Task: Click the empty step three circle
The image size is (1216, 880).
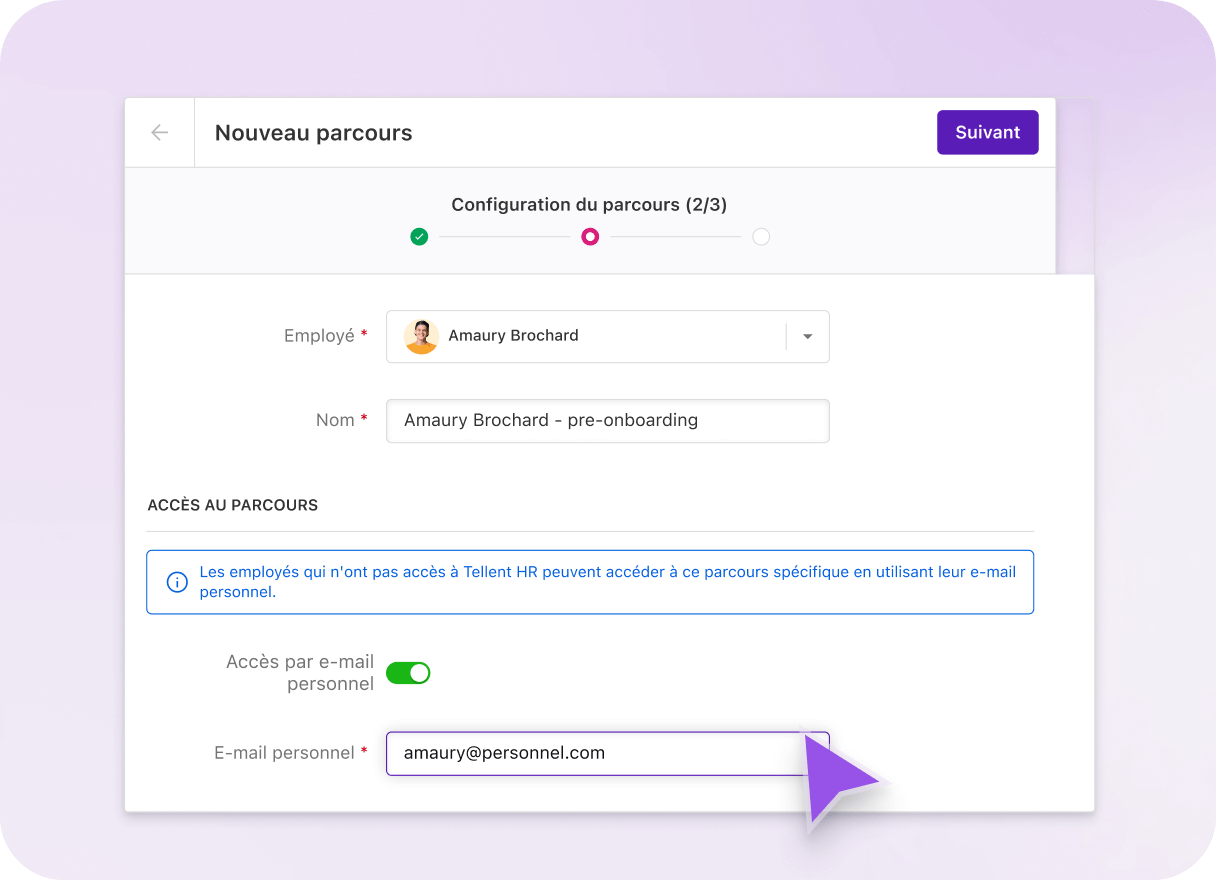Action: point(760,236)
